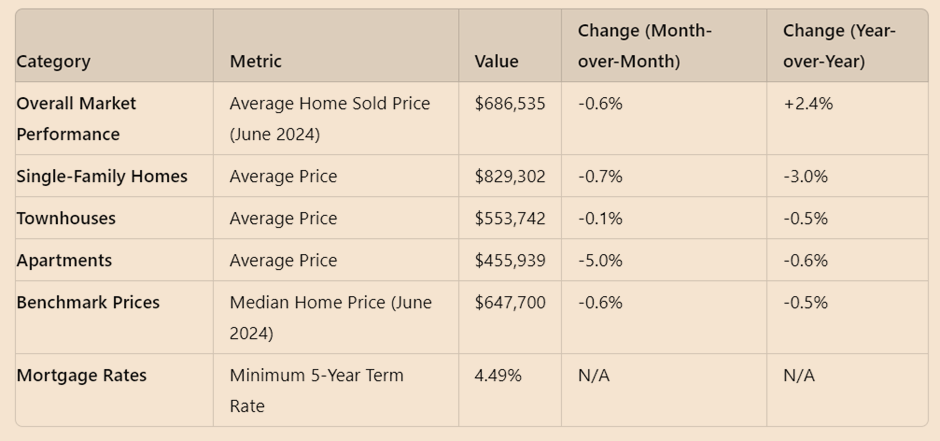
Task: Click the -5.0% apartments monthly change
Action: coord(600,260)
